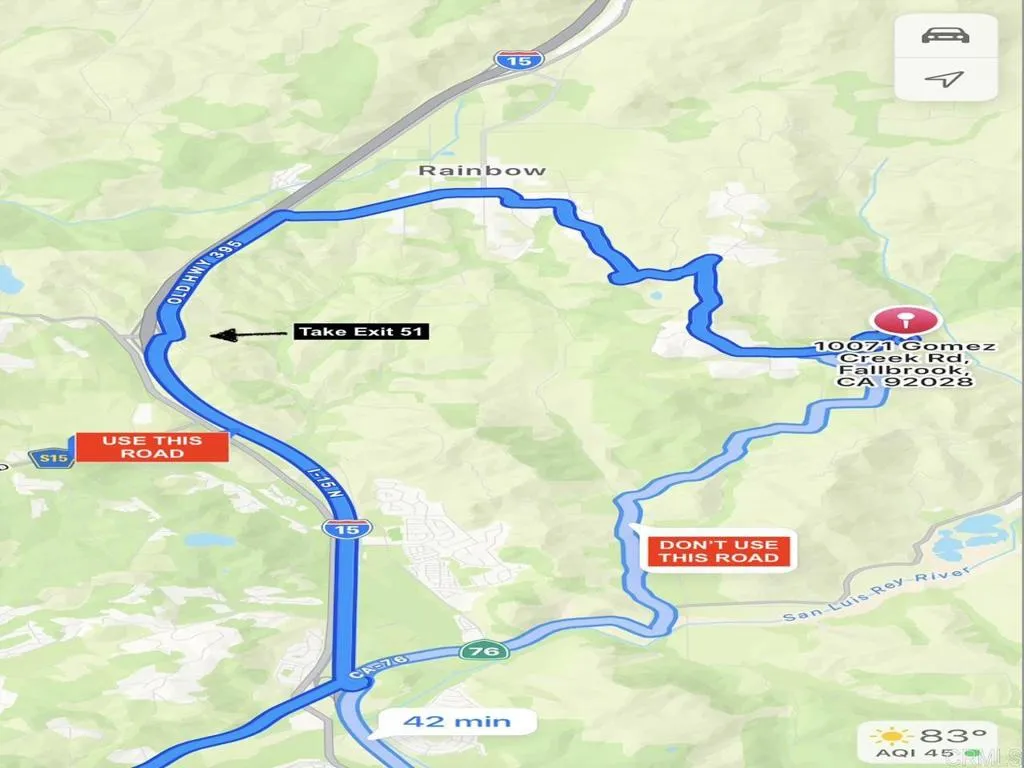This screenshot has width=1024, height=768.
Task: Select the 42 min alternate route bubble
Action: click(456, 722)
